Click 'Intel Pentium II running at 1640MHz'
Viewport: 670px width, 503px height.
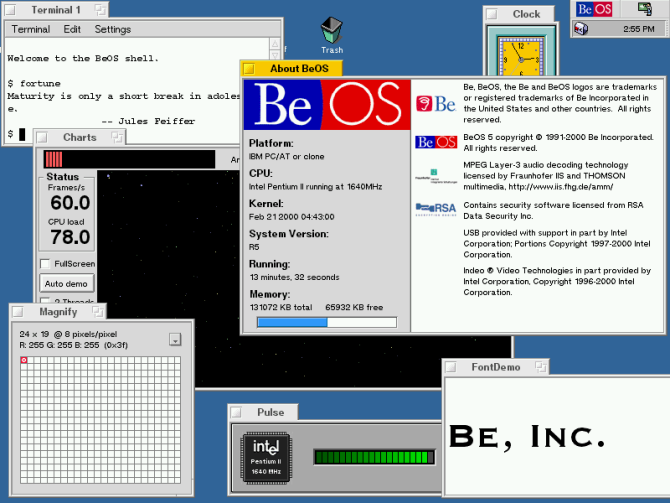point(315,187)
